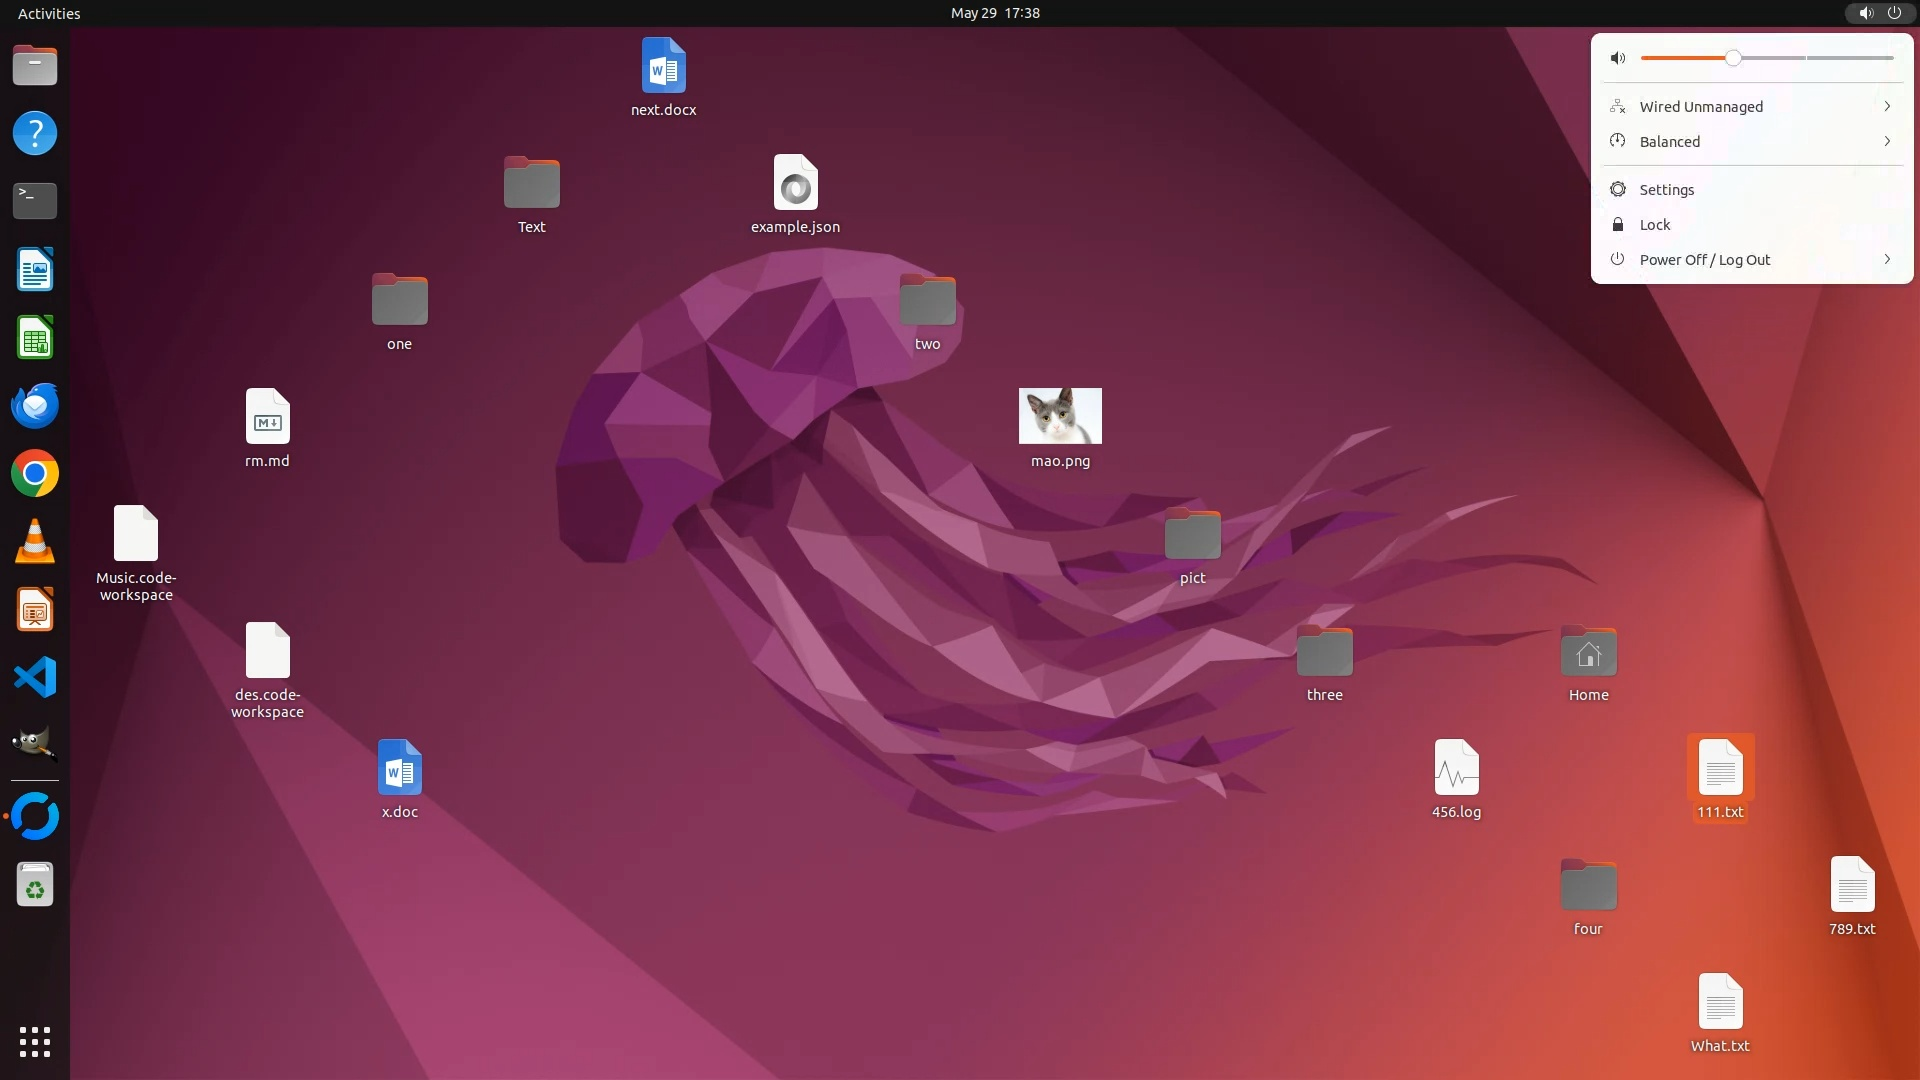The height and width of the screenshot is (1080, 1920).
Task: Open LibreOffice Writer from the dock
Action: pos(35,270)
